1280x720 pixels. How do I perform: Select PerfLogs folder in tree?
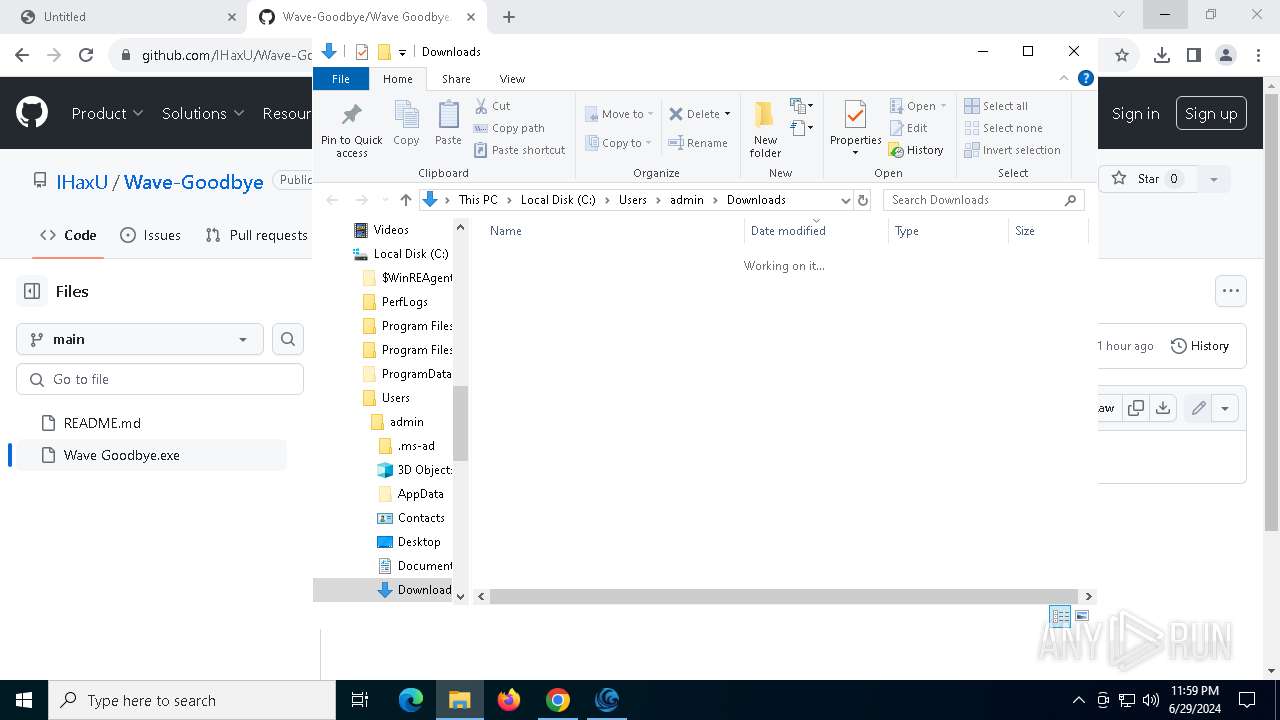[x=405, y=302]
